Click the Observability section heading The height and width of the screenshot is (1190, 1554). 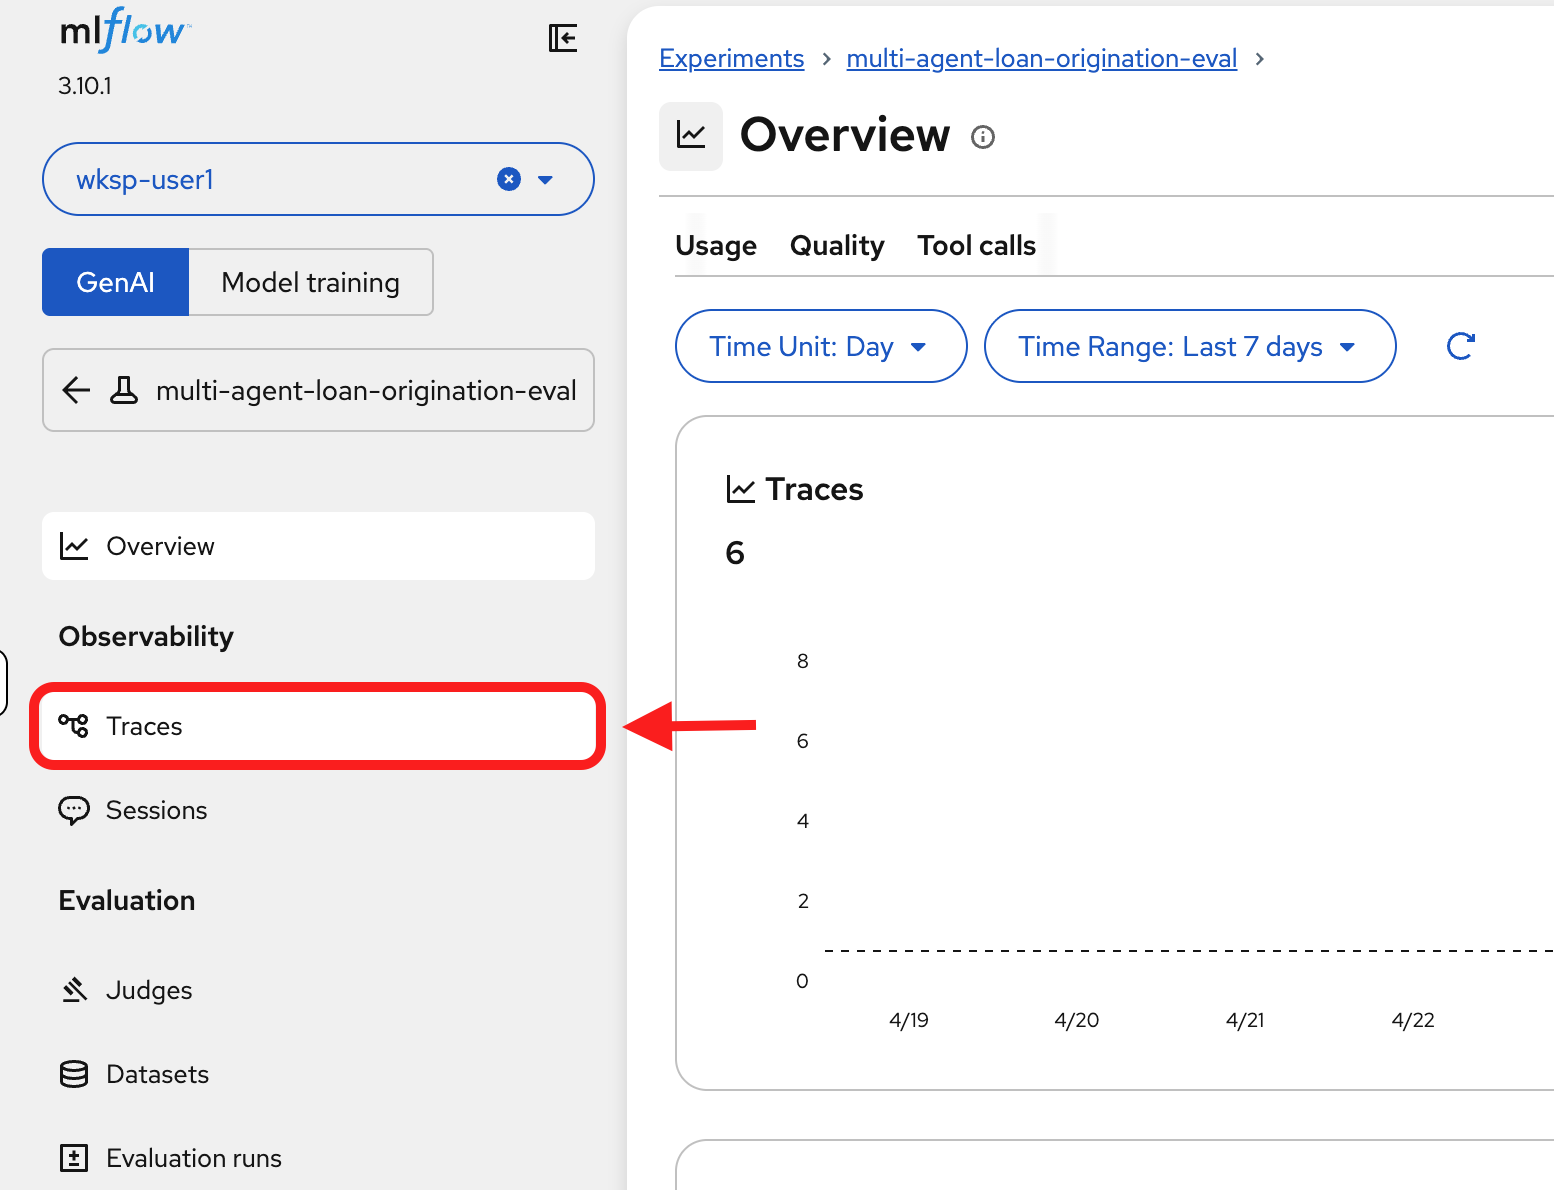coord(146,636)
